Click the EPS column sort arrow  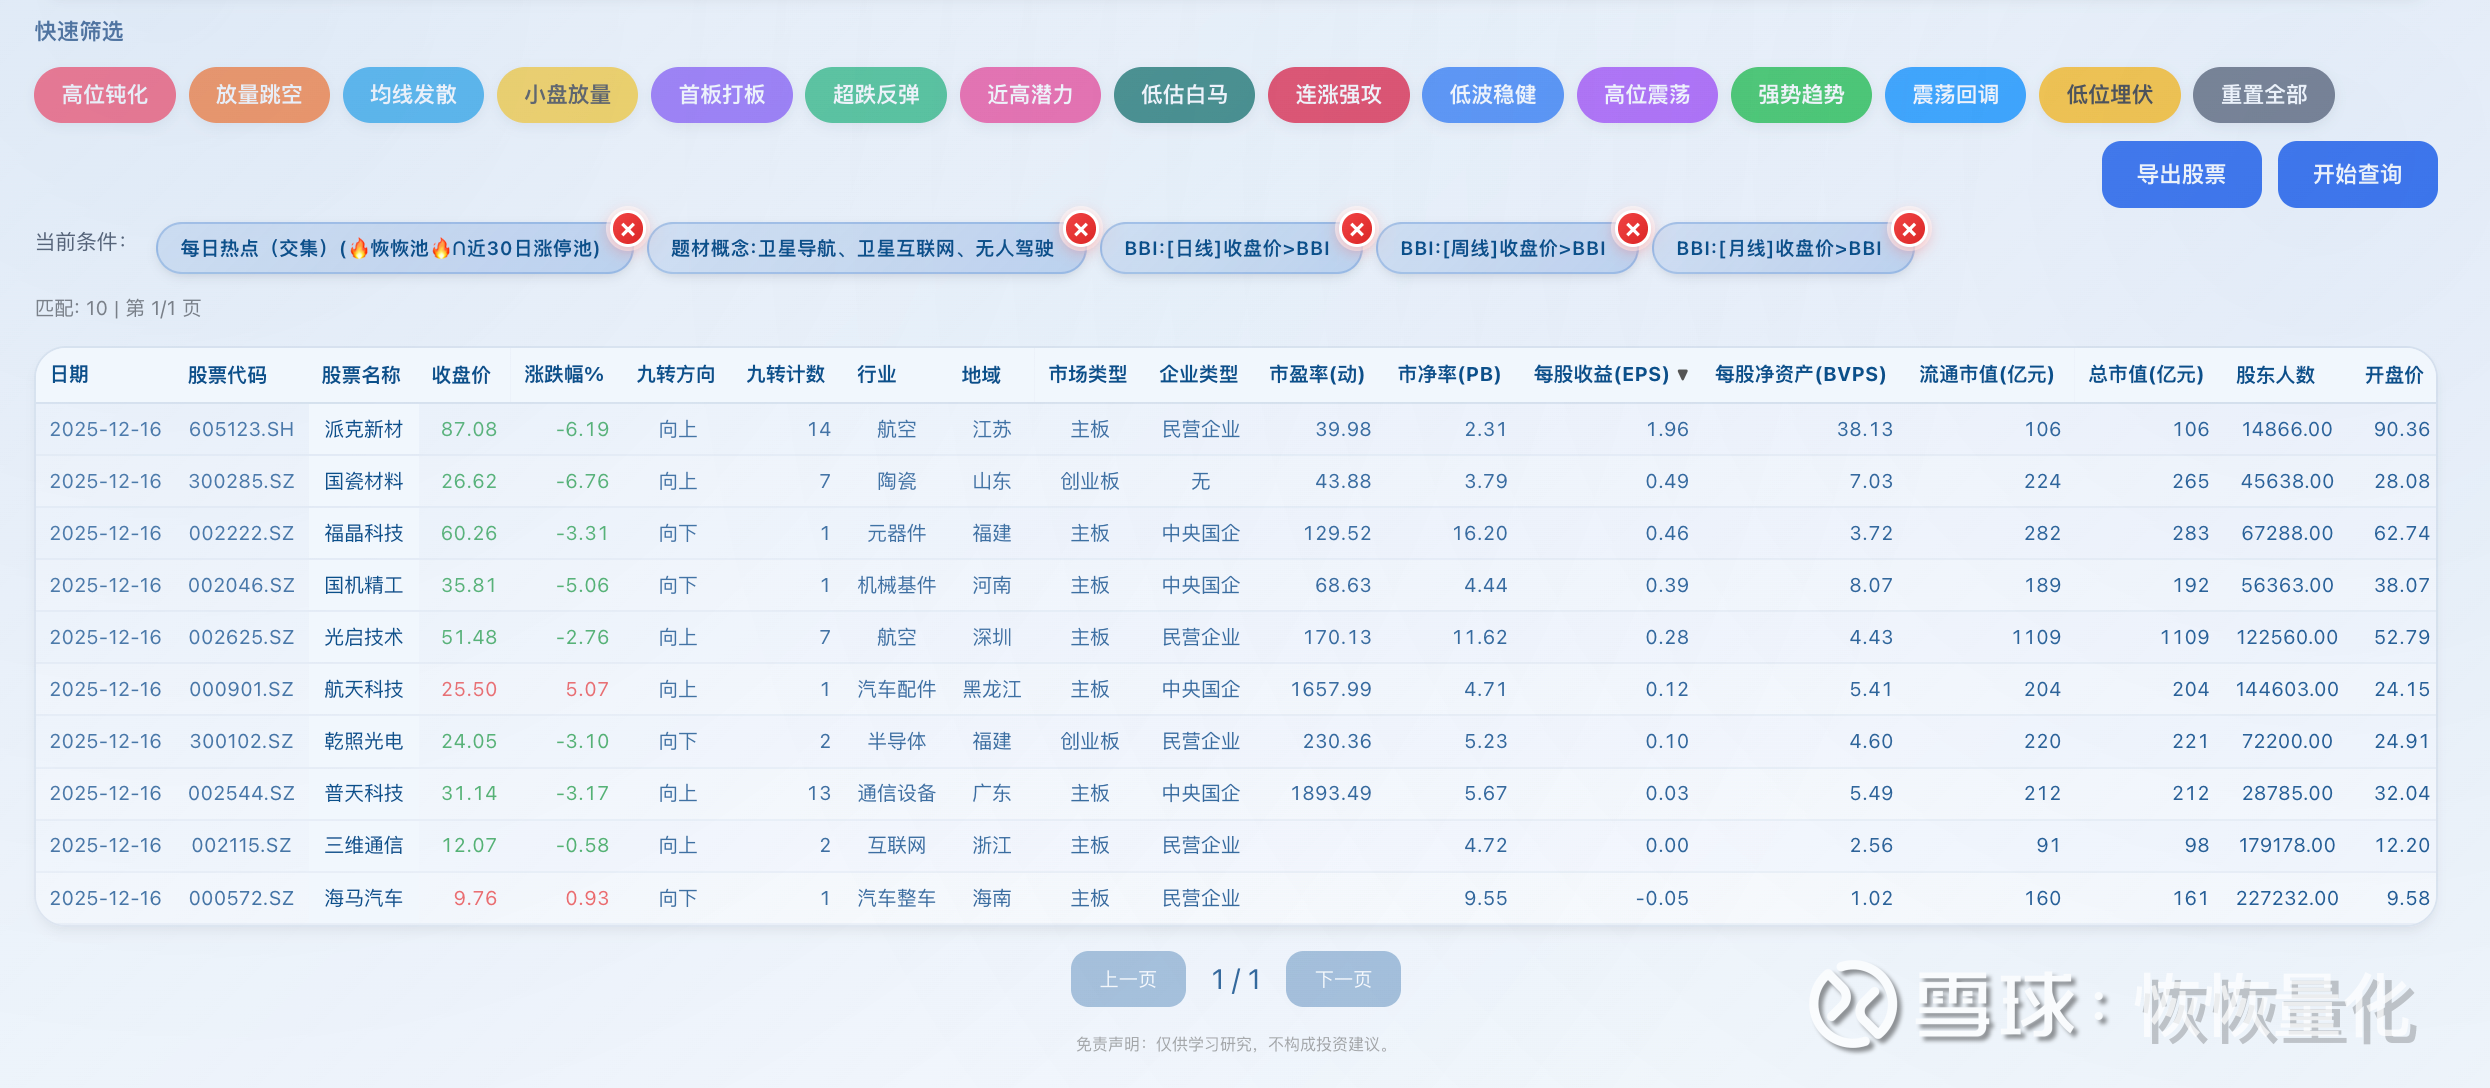pos(1683,375)
